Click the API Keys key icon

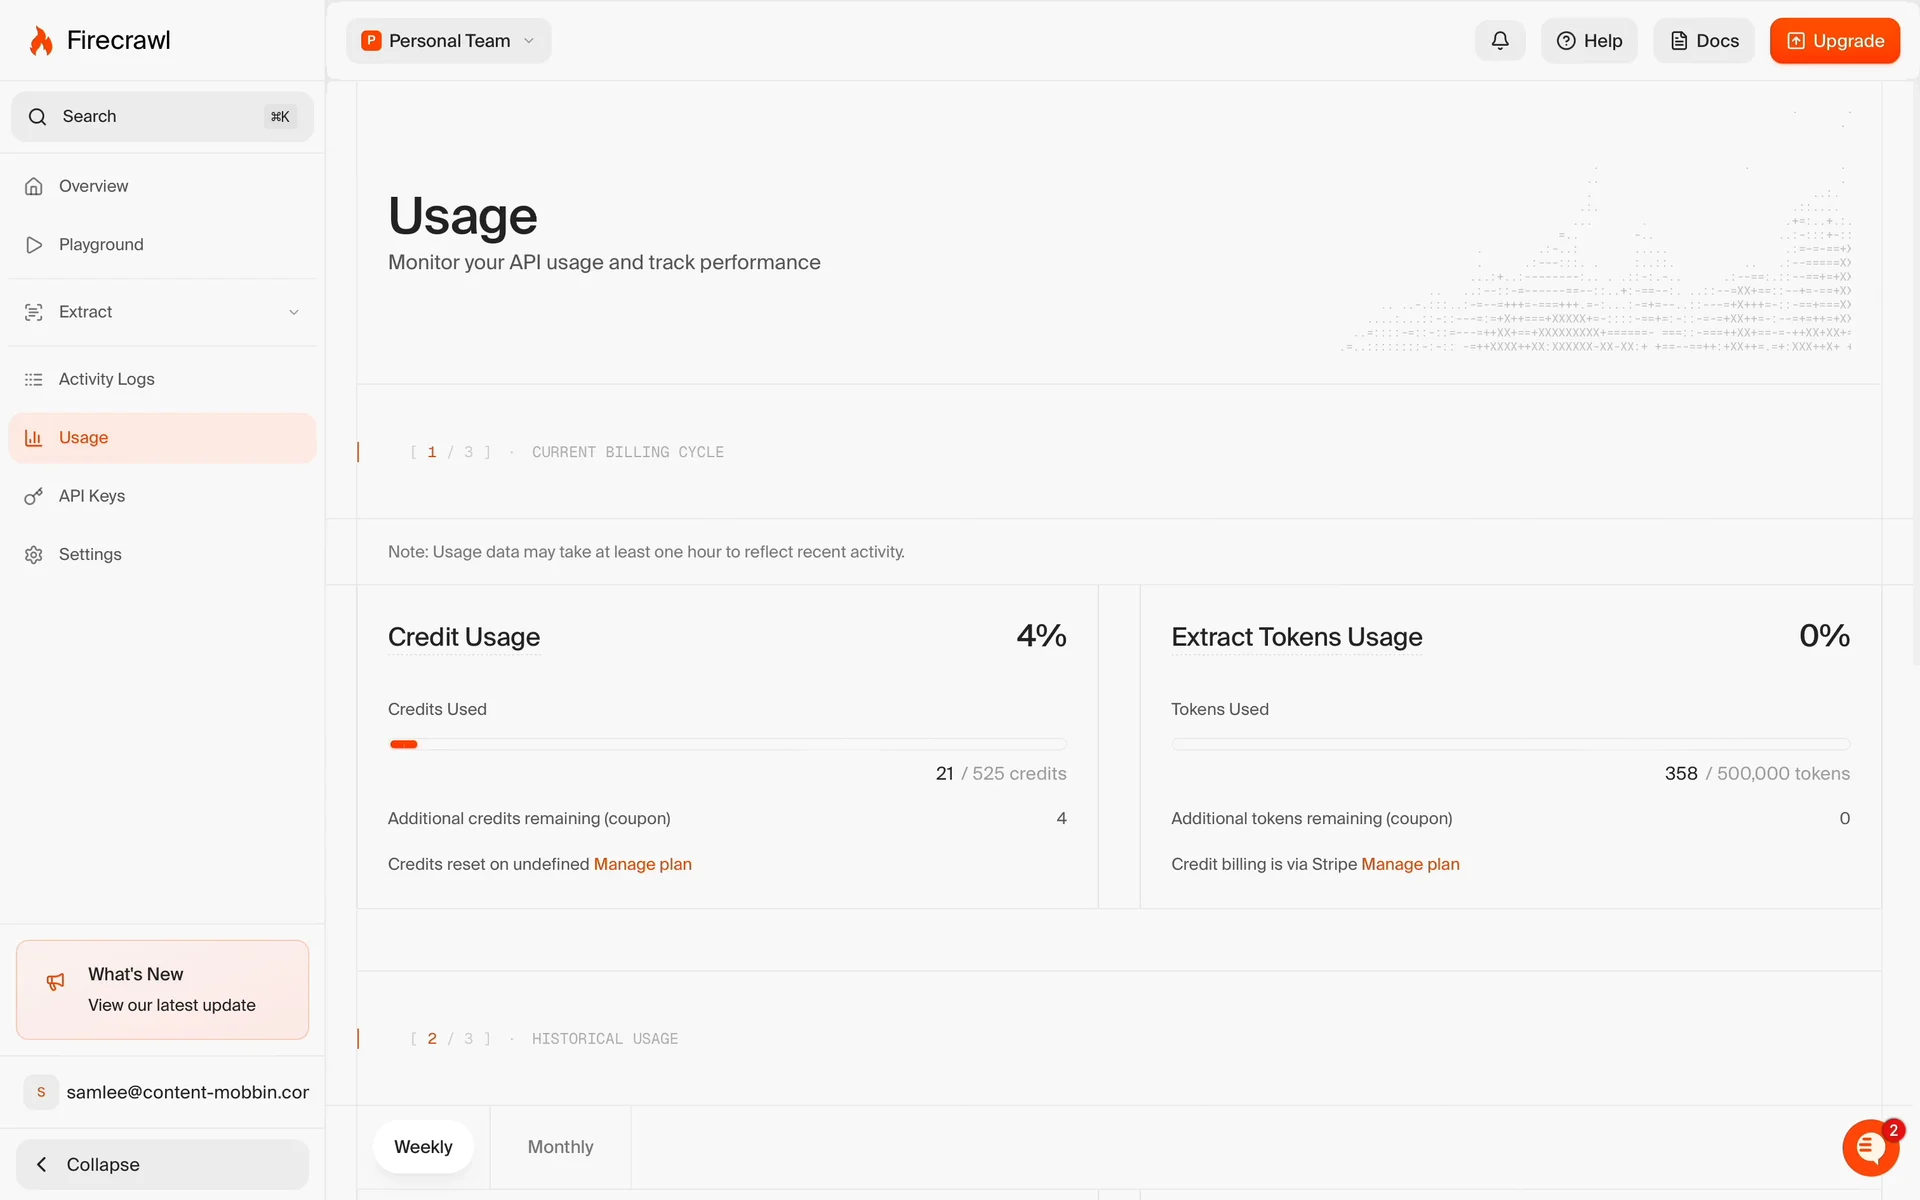coord(34,496)
